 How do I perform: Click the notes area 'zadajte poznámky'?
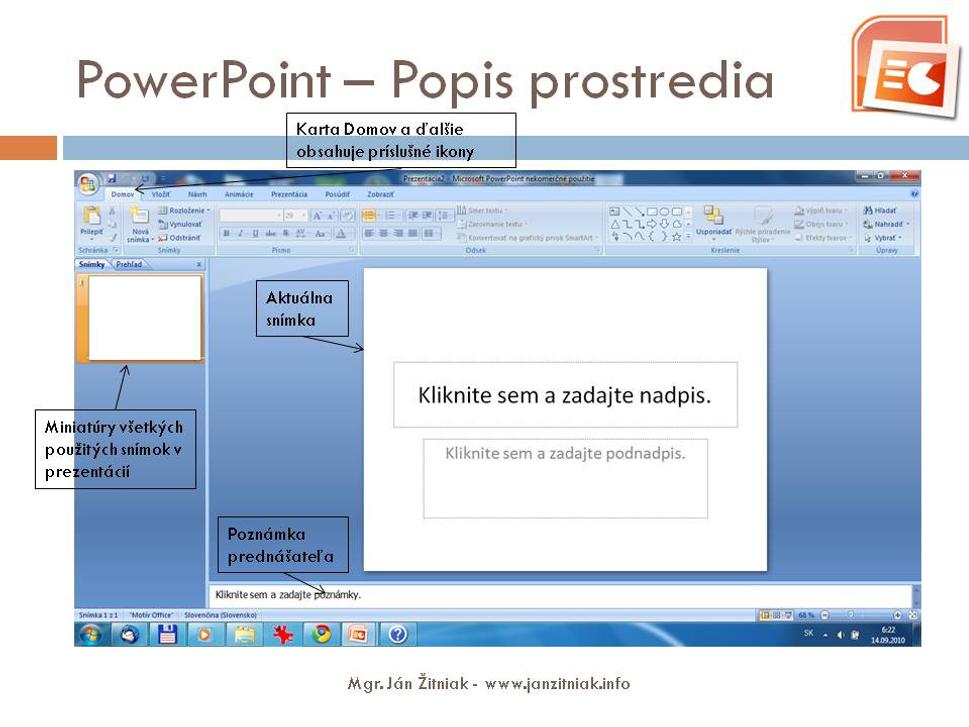click(x=560, y=595)
